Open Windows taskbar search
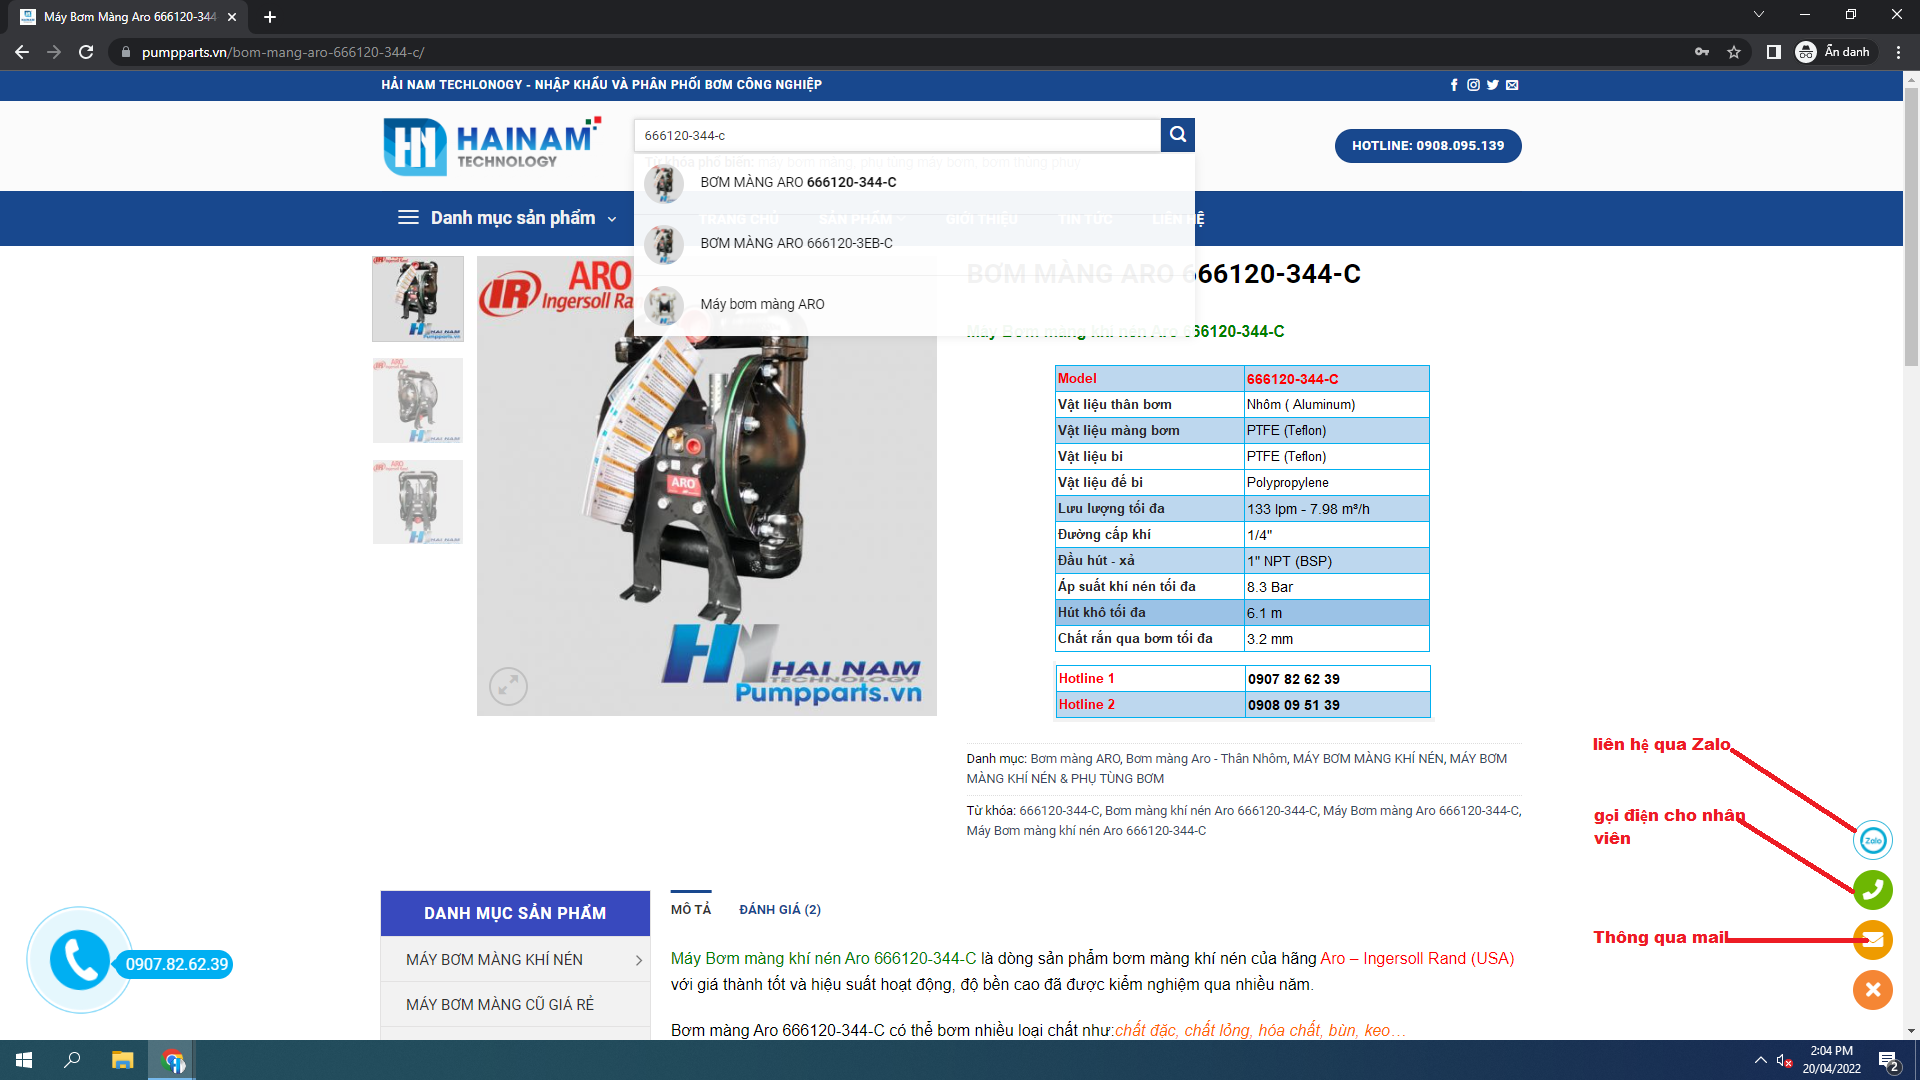This screenshot has height=1080, width=1920. [72, 1060]
